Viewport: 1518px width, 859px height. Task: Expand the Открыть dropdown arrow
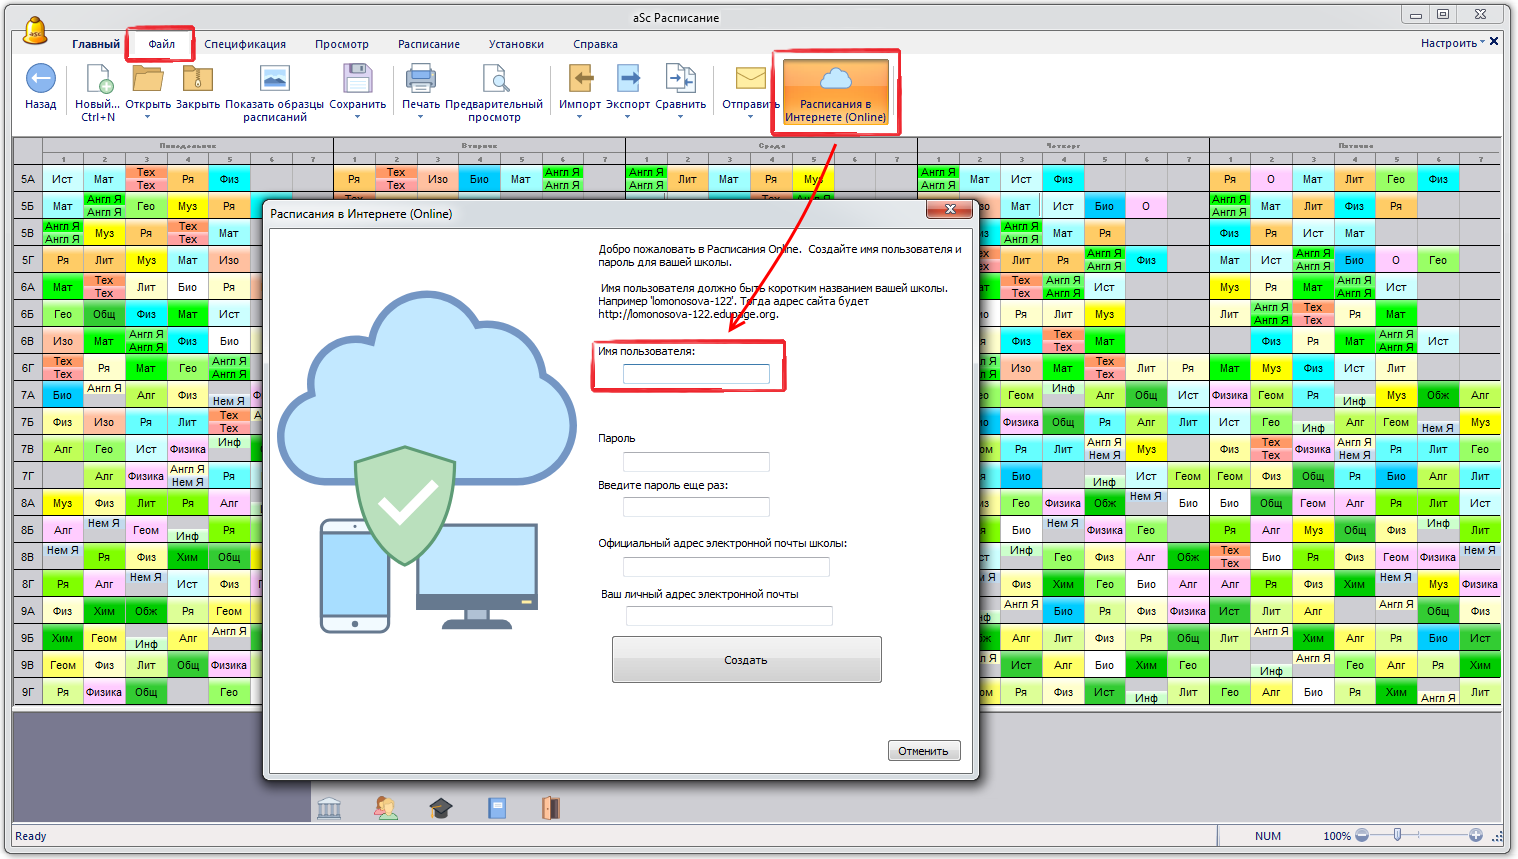(x=147, y=117)
